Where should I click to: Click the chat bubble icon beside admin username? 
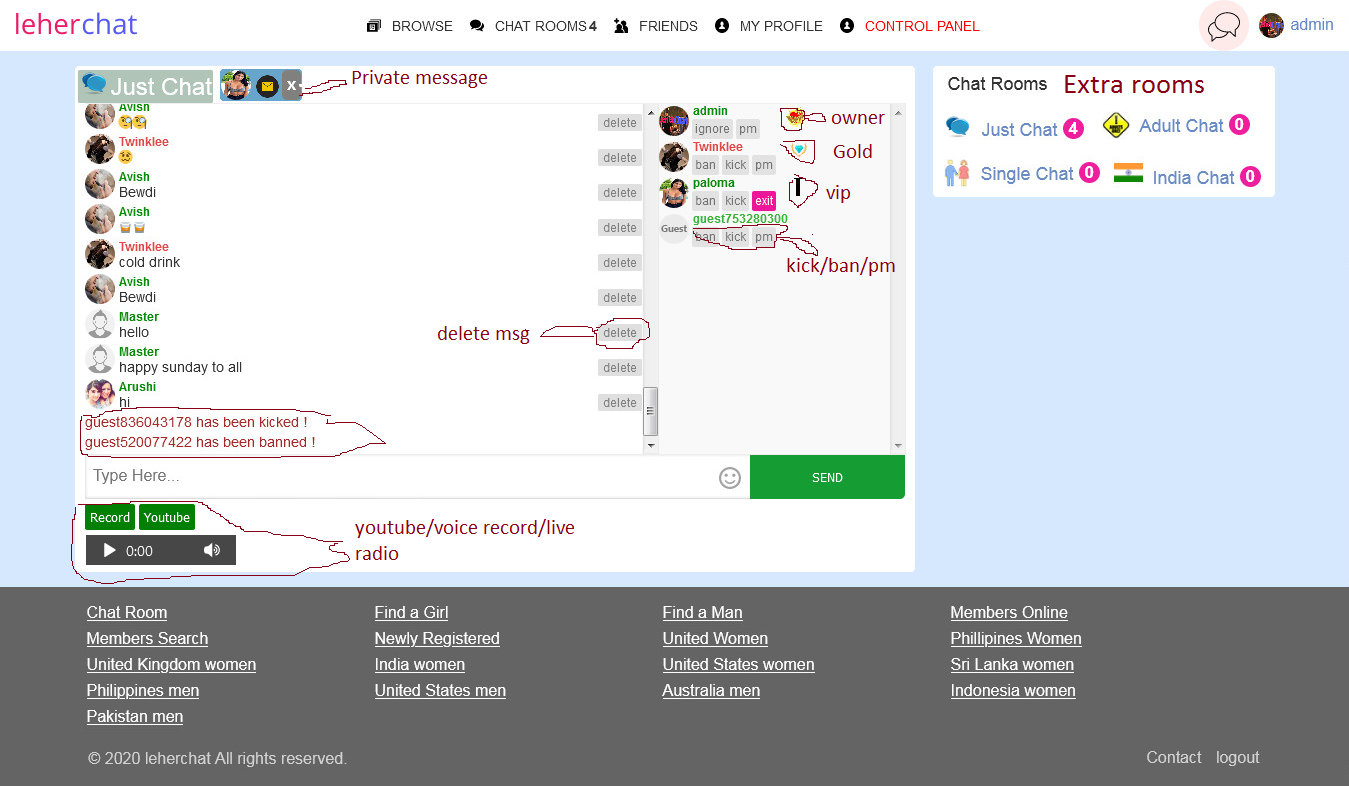(1224, 25)
